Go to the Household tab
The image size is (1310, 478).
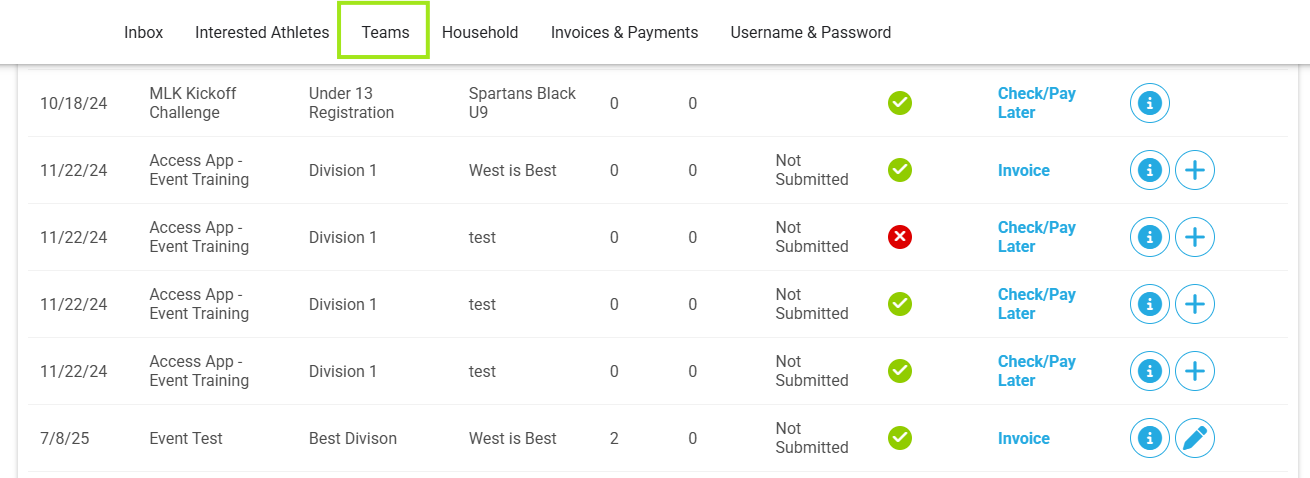tap(480, 32)
